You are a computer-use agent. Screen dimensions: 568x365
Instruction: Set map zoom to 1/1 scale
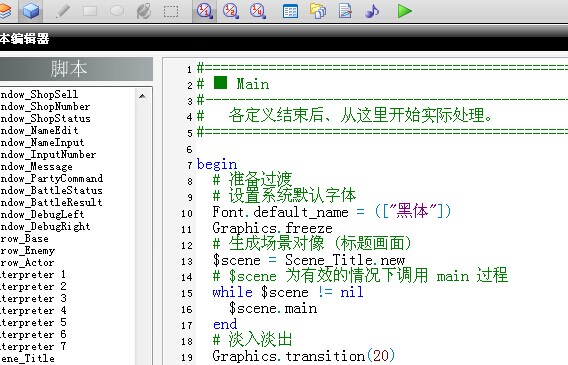(x=205, y=11)
